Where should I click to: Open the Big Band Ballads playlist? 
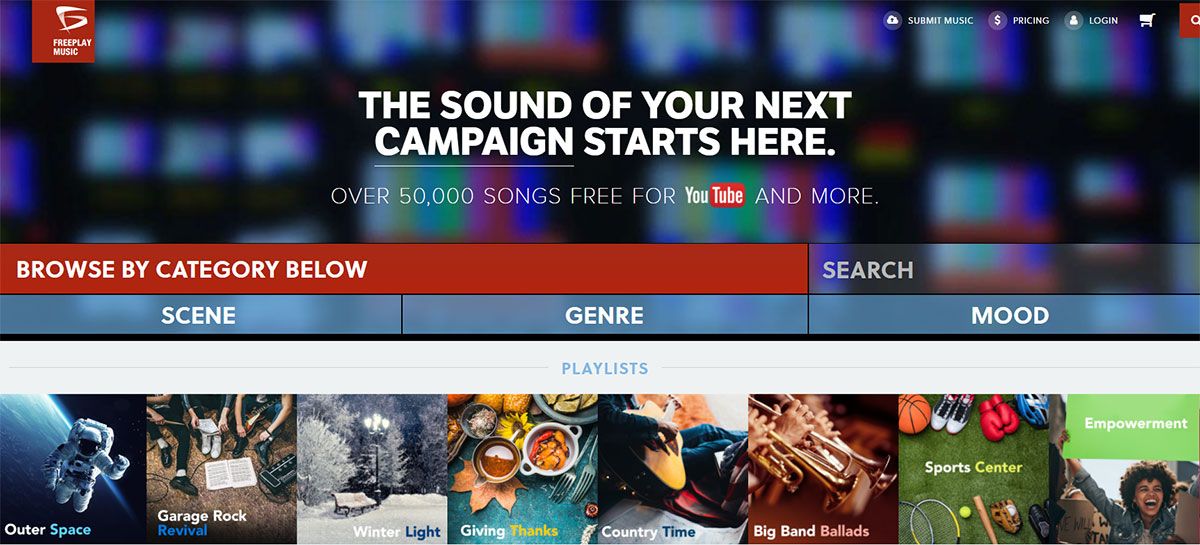click(x=823, y=469)
